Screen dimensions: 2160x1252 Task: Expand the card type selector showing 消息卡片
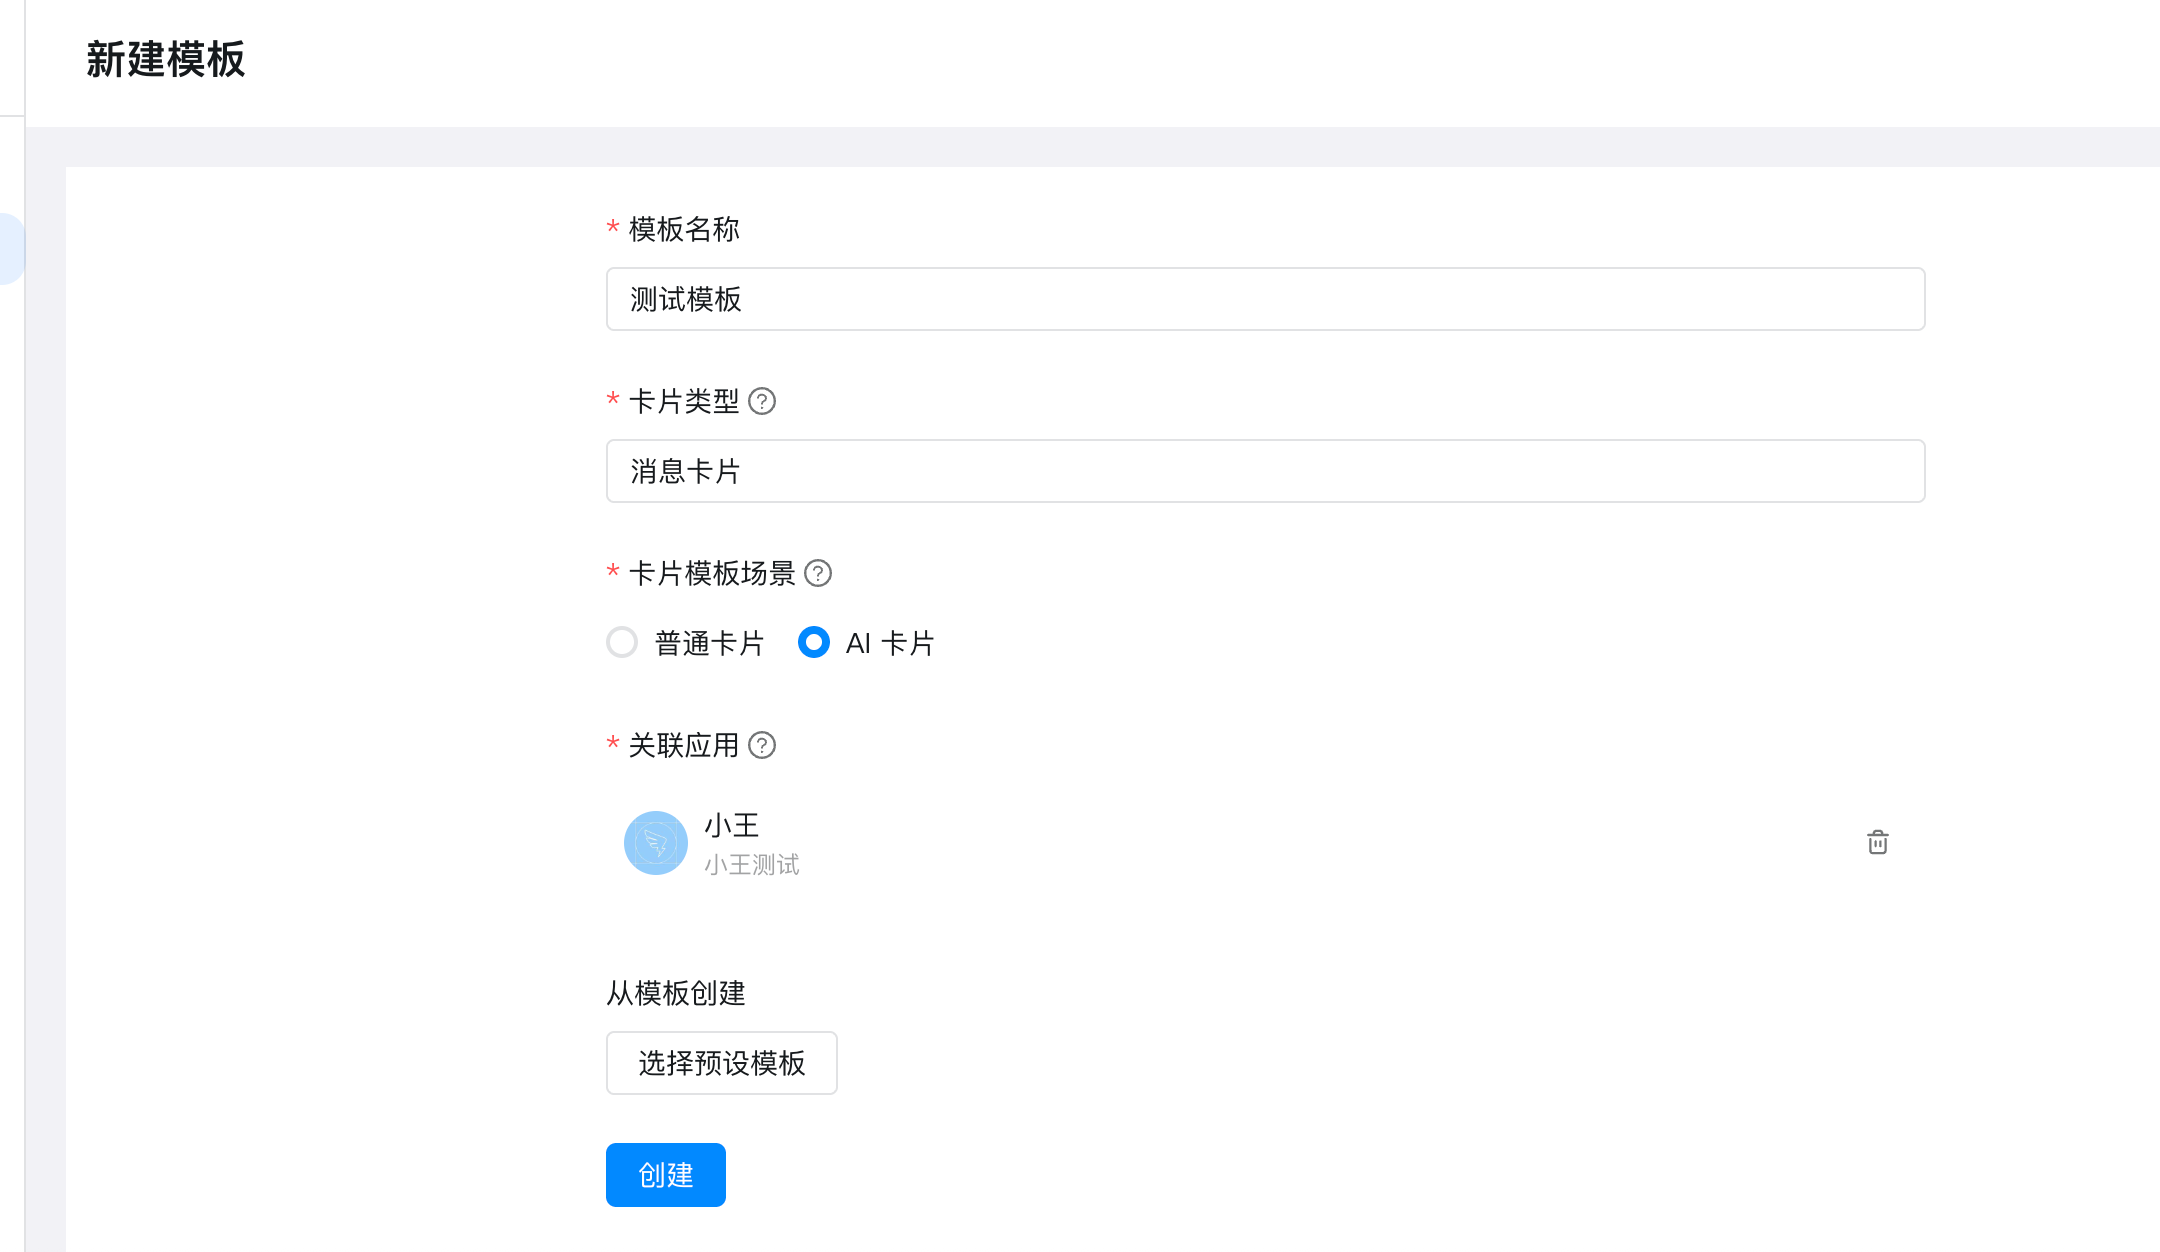[x=1264, y=471]
